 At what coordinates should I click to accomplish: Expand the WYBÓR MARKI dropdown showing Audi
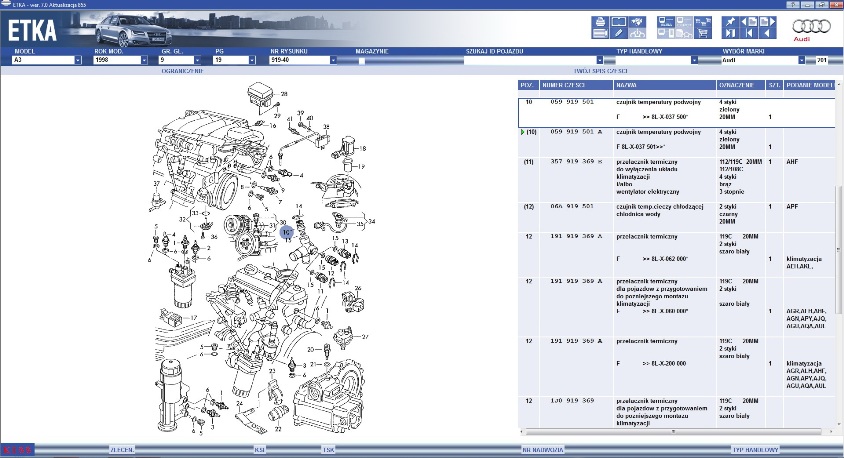coord(801,60)
